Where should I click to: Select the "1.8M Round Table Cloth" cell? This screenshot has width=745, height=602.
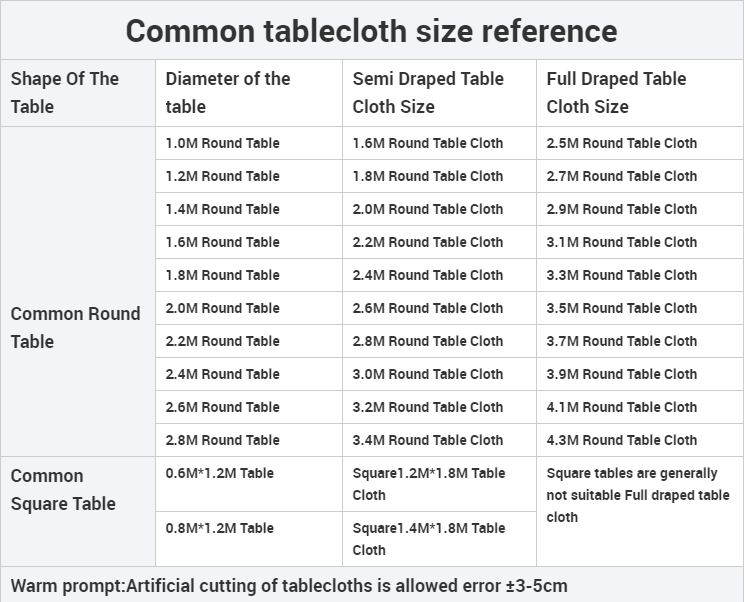(428, 176)
